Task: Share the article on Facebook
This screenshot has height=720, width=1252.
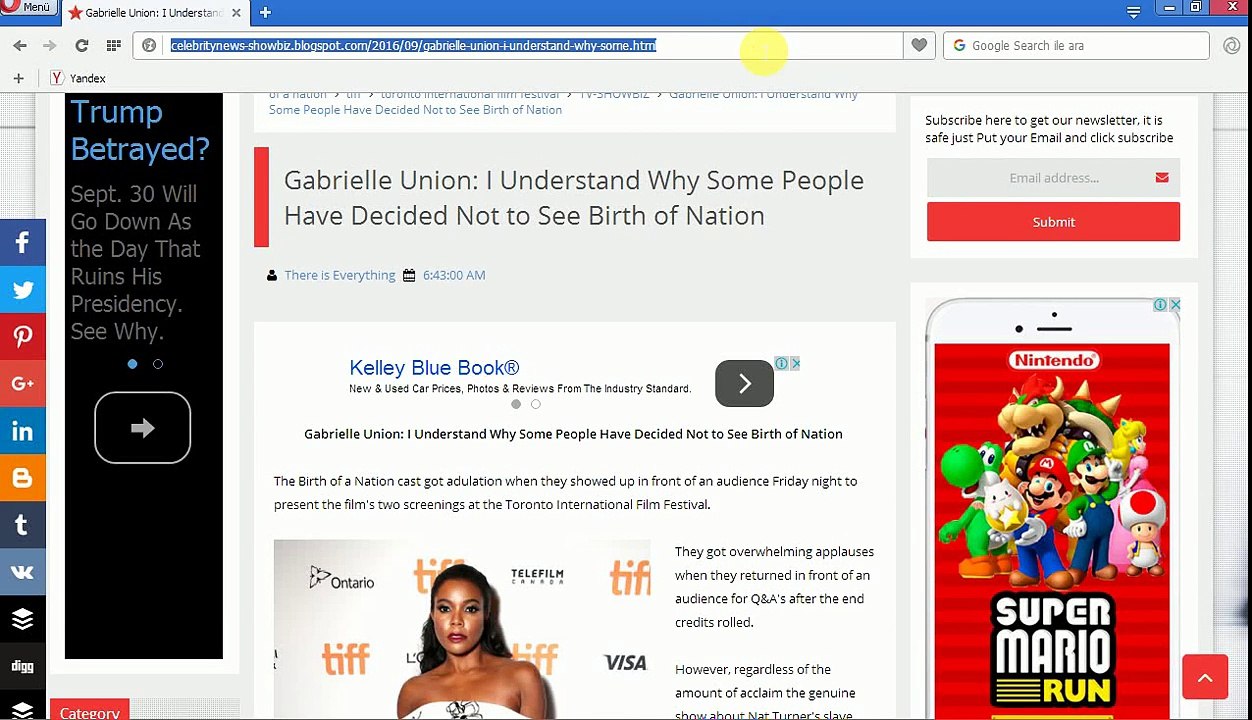Action: 22,243
